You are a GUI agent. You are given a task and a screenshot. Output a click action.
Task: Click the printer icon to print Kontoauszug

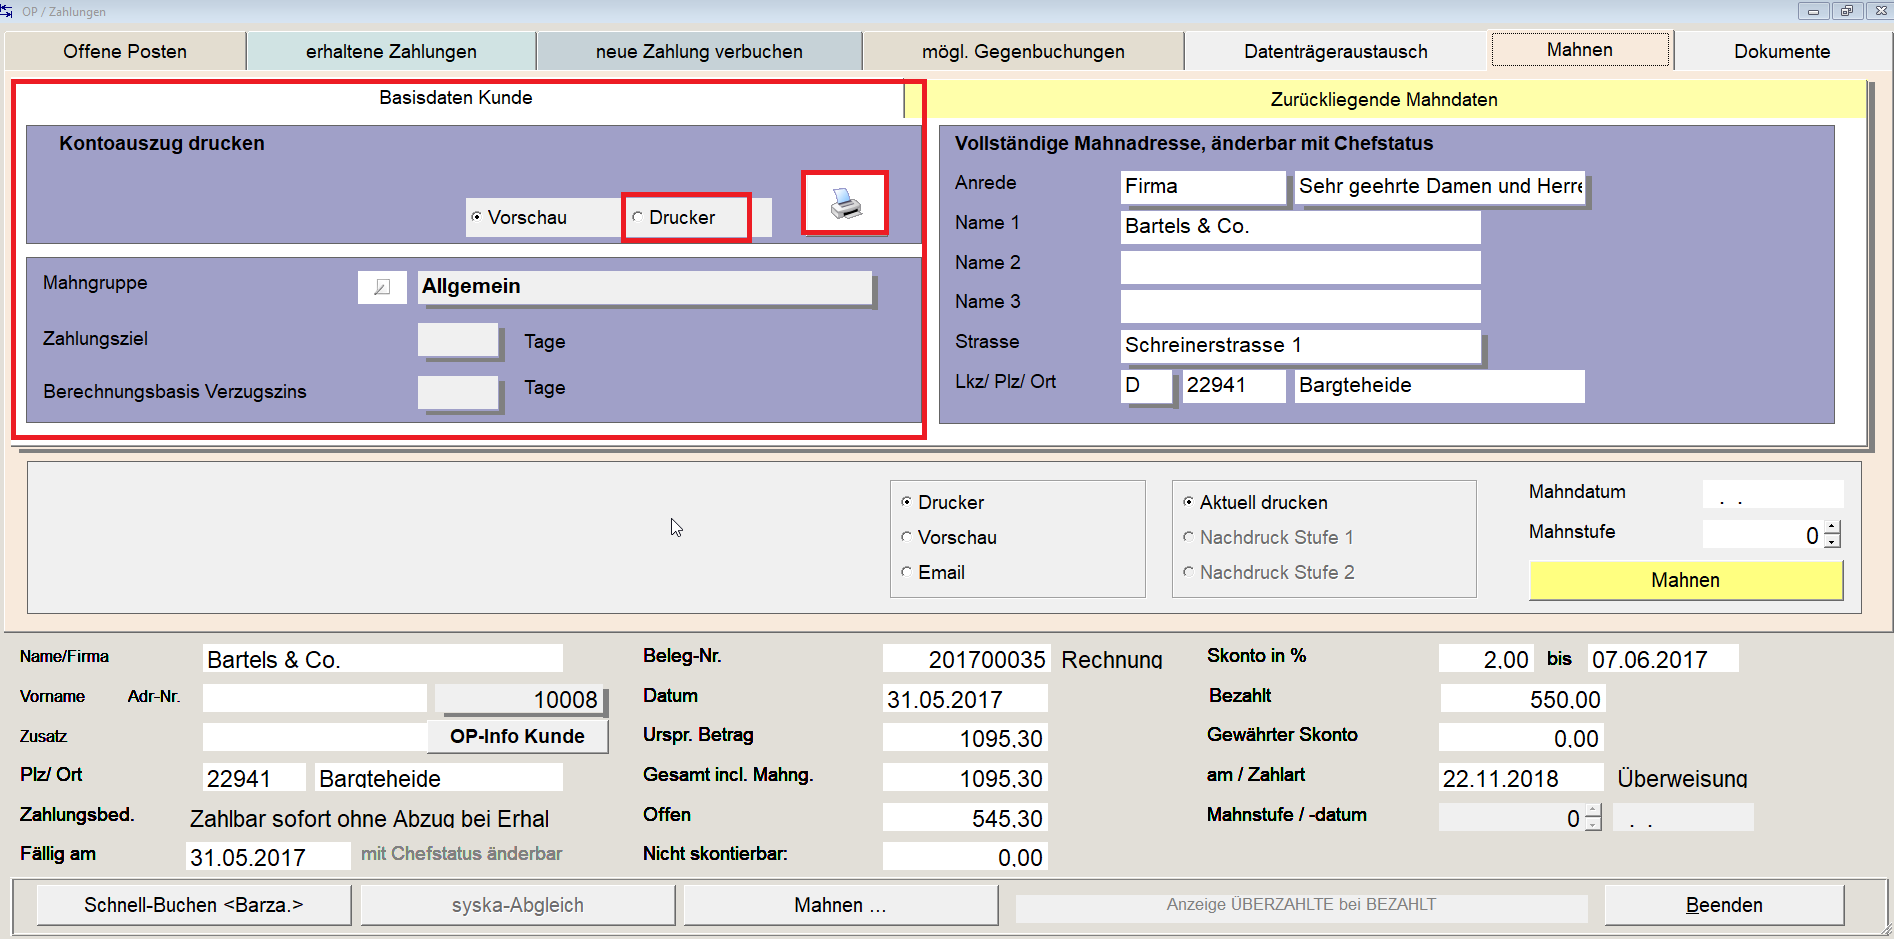(845, 203)
